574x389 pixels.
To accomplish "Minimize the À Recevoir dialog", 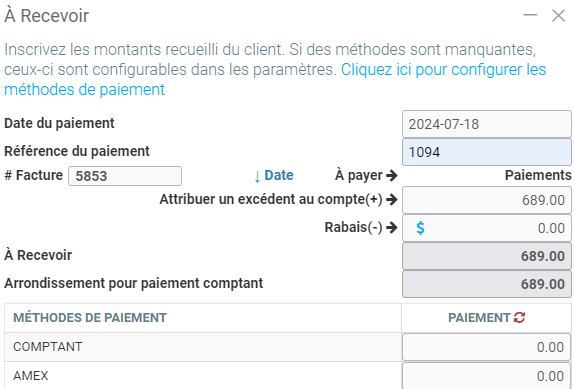I will 530,15.
